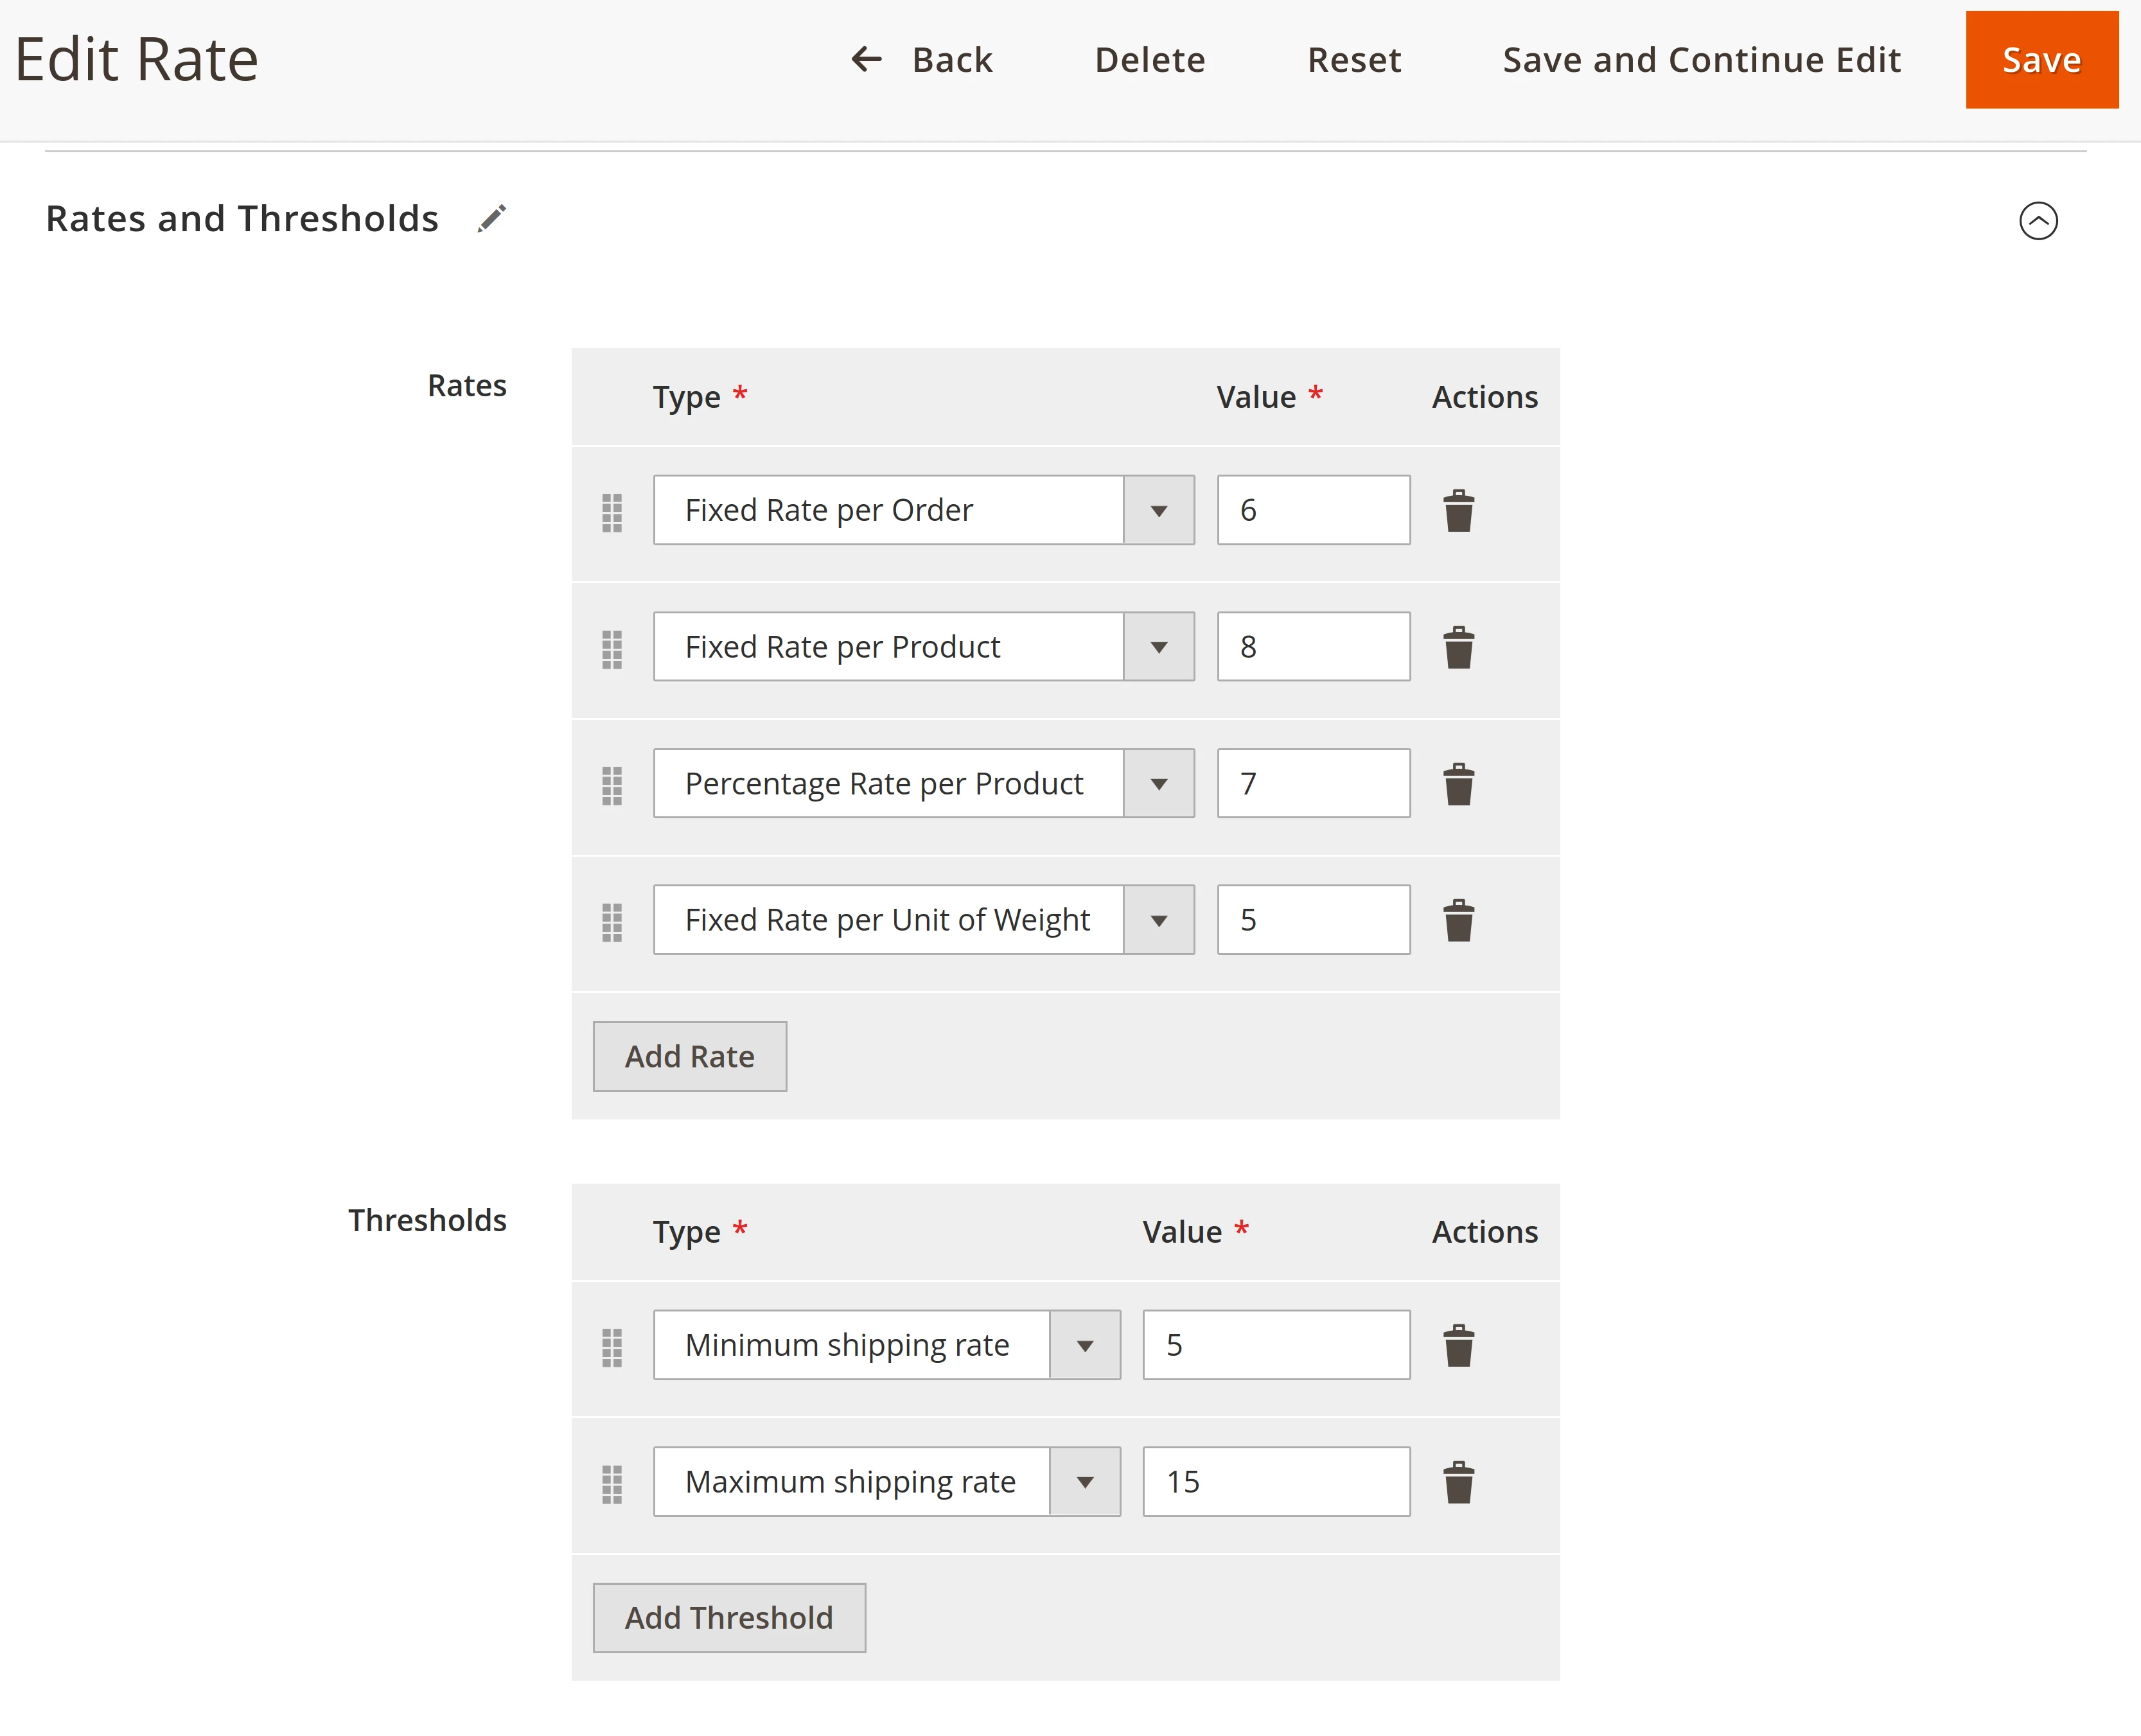Click the pencil edit icon next to Rates and Thresholds

pyautogui.click(x=496, y=220)
